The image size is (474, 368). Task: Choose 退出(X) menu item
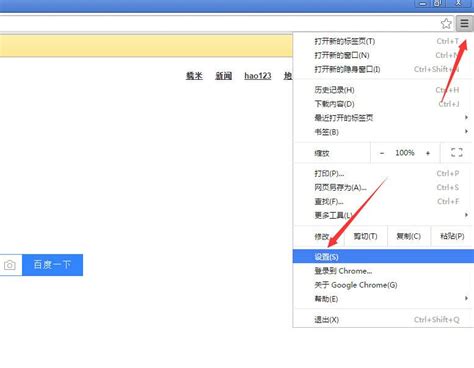coord(383,320)
